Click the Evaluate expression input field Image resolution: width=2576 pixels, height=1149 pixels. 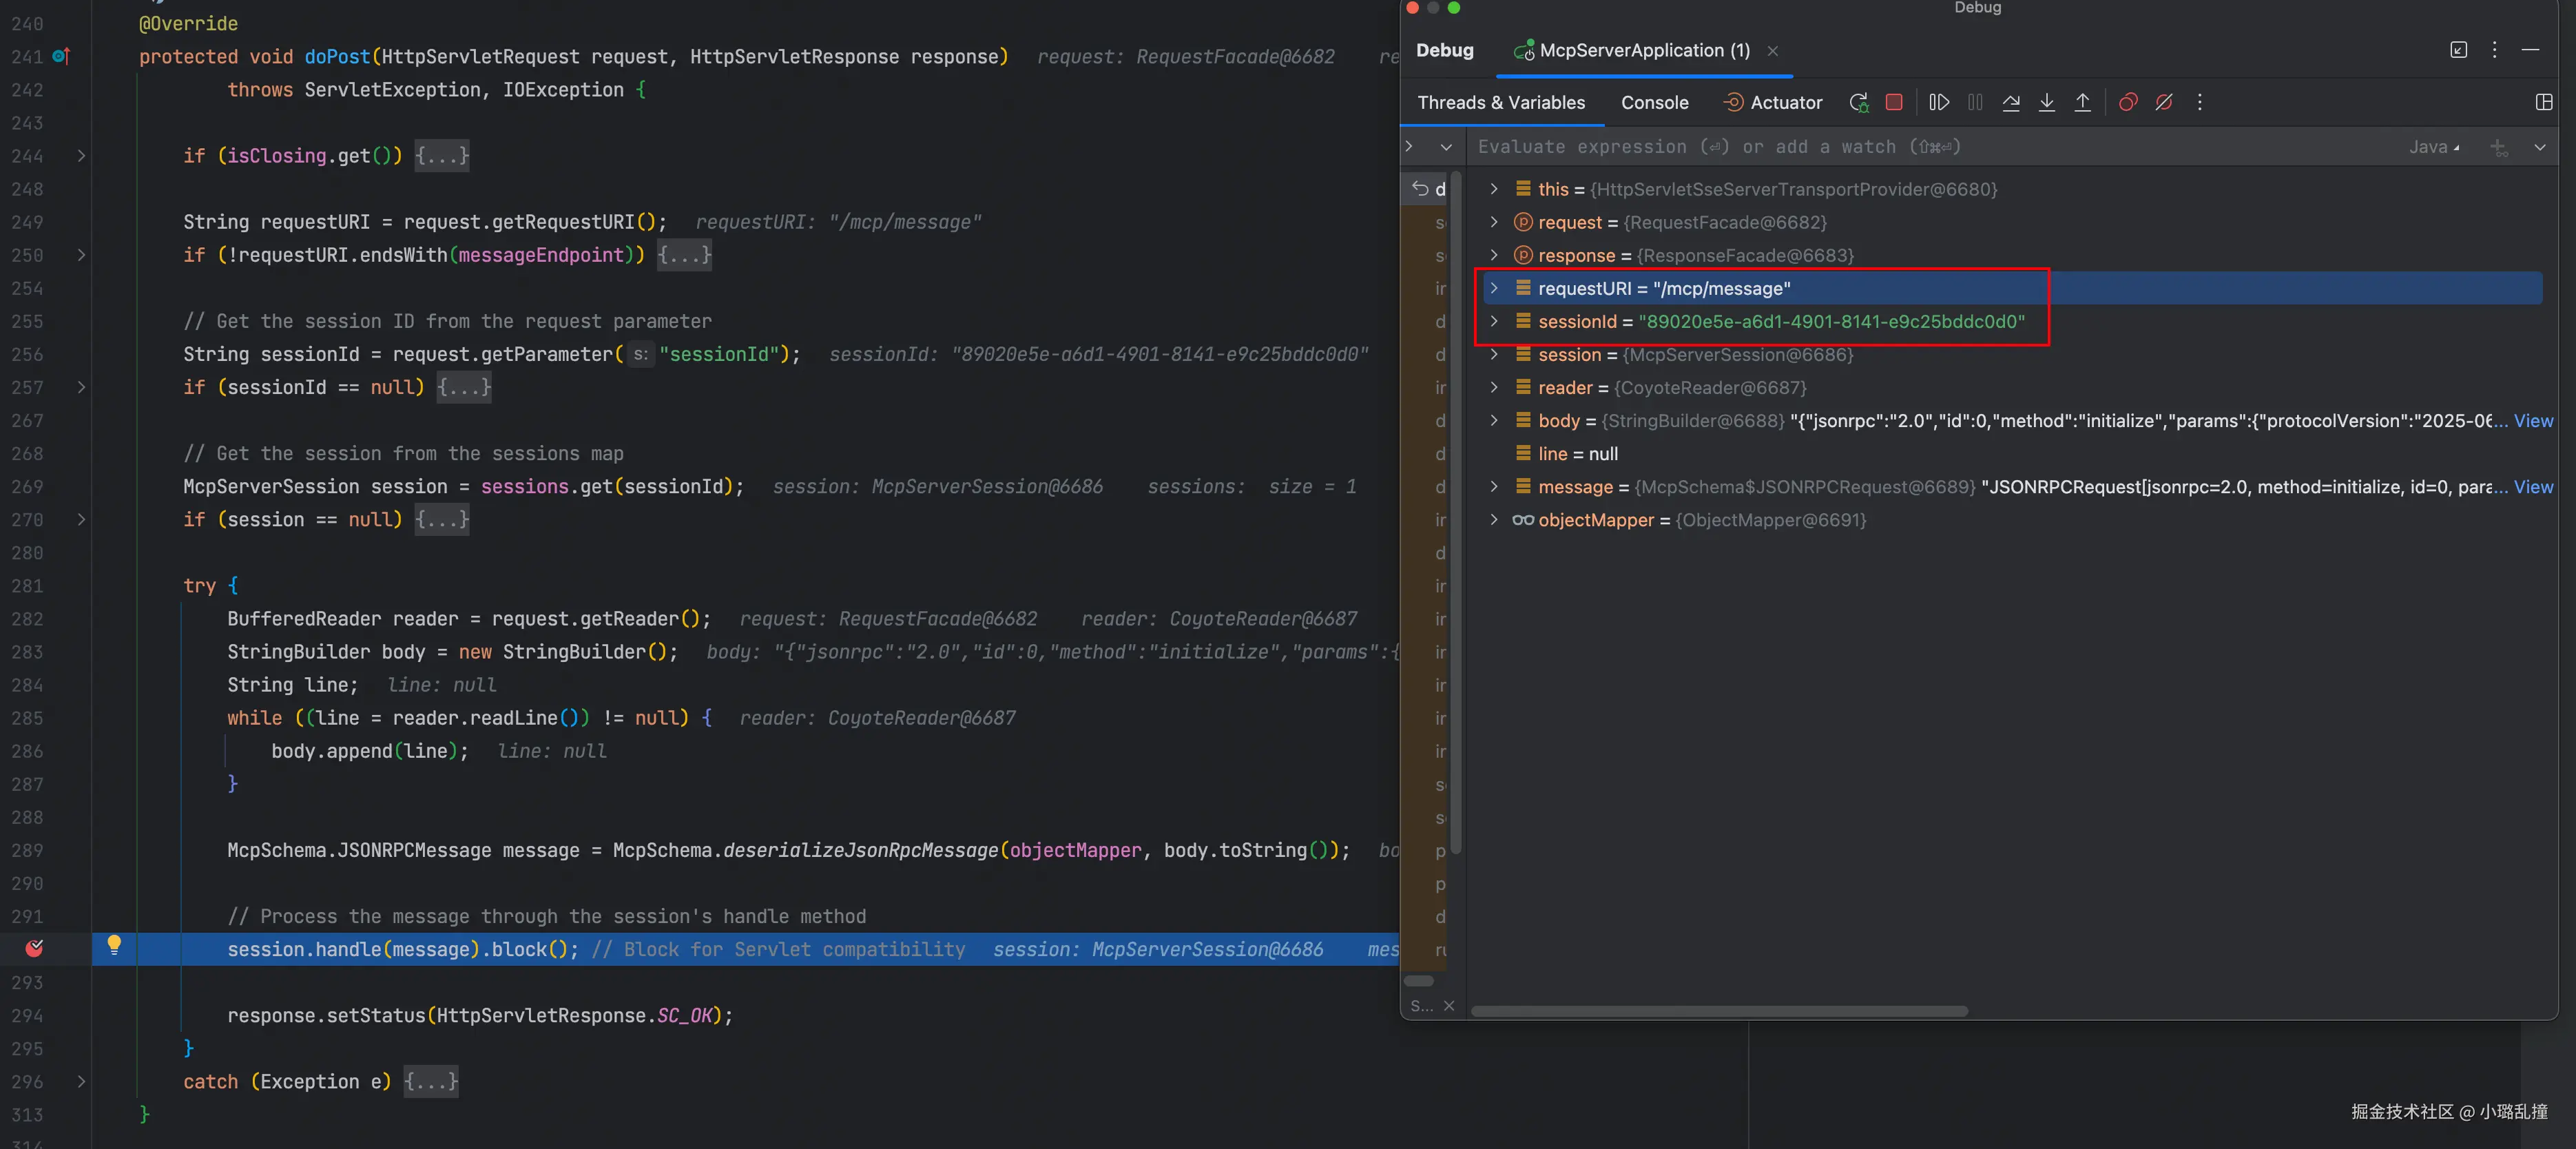coord(1900,147)
